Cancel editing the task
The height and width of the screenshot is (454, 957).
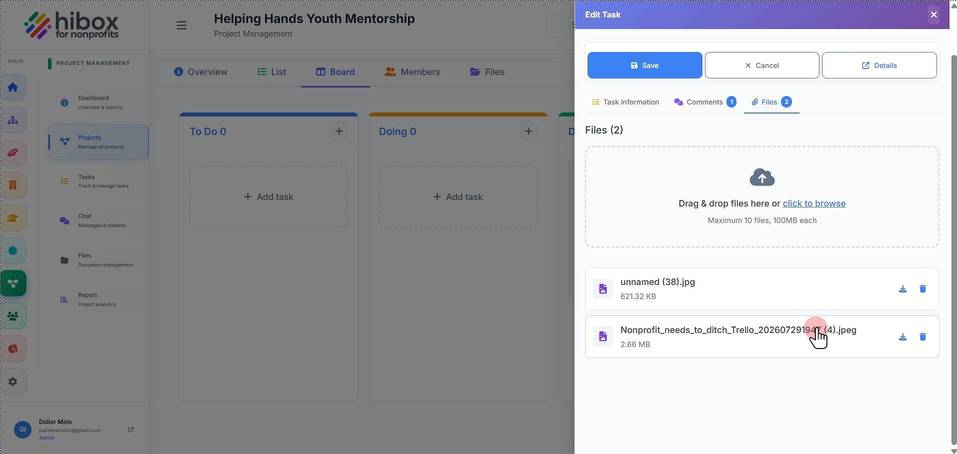click(762, 65)
